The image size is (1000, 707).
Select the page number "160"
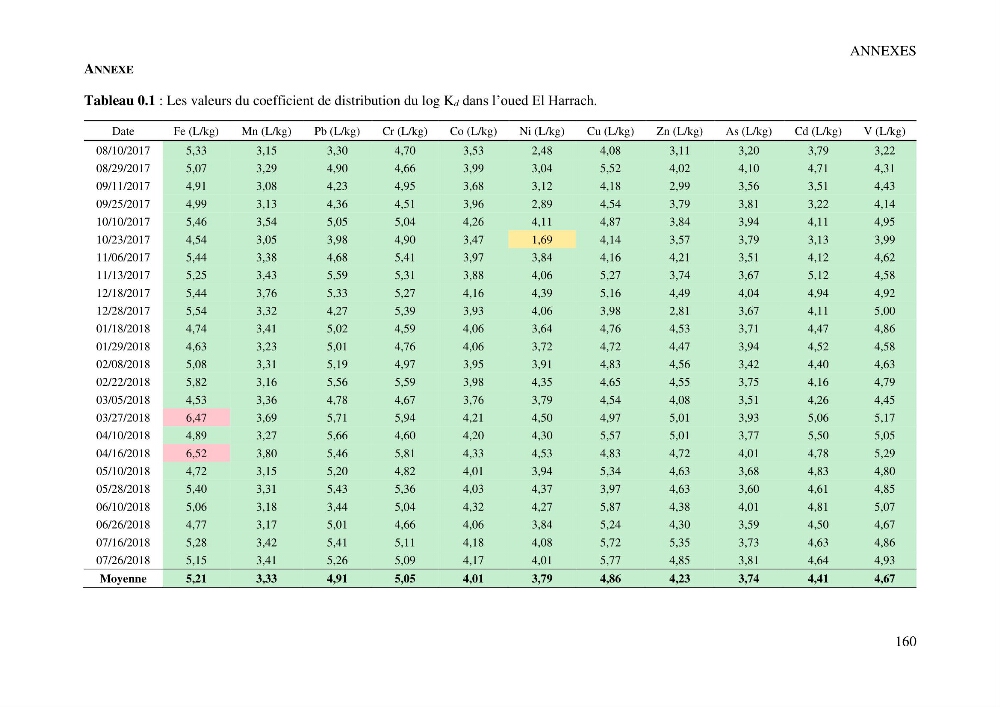906,641
